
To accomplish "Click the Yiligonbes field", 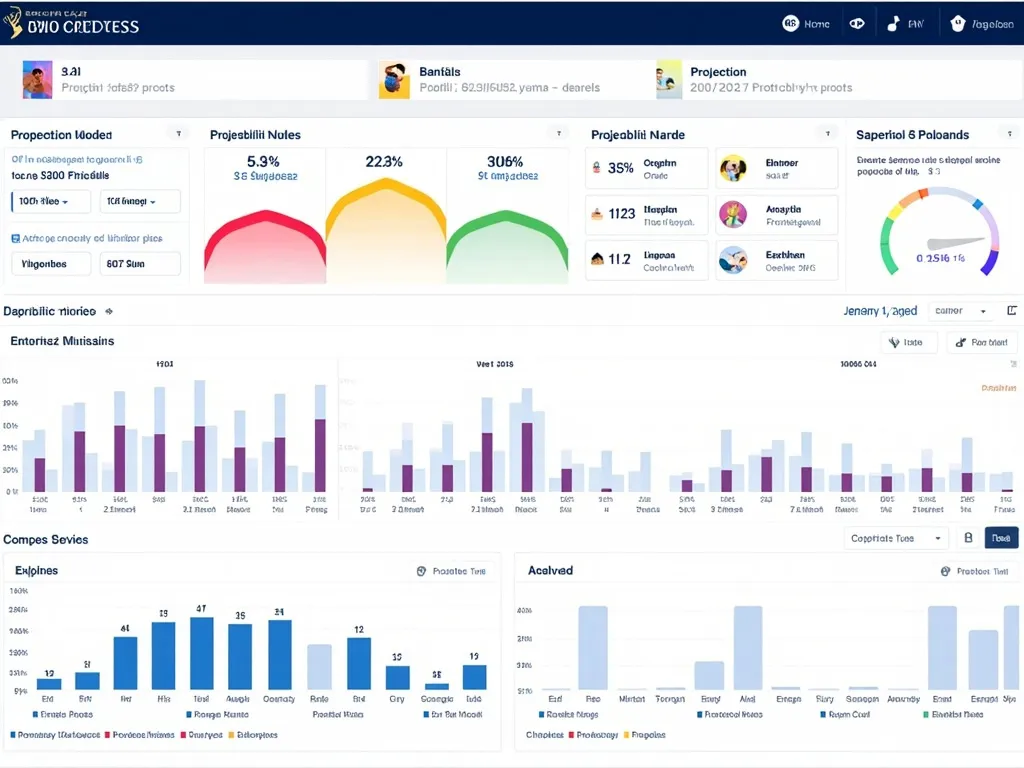I will (51, 264).
